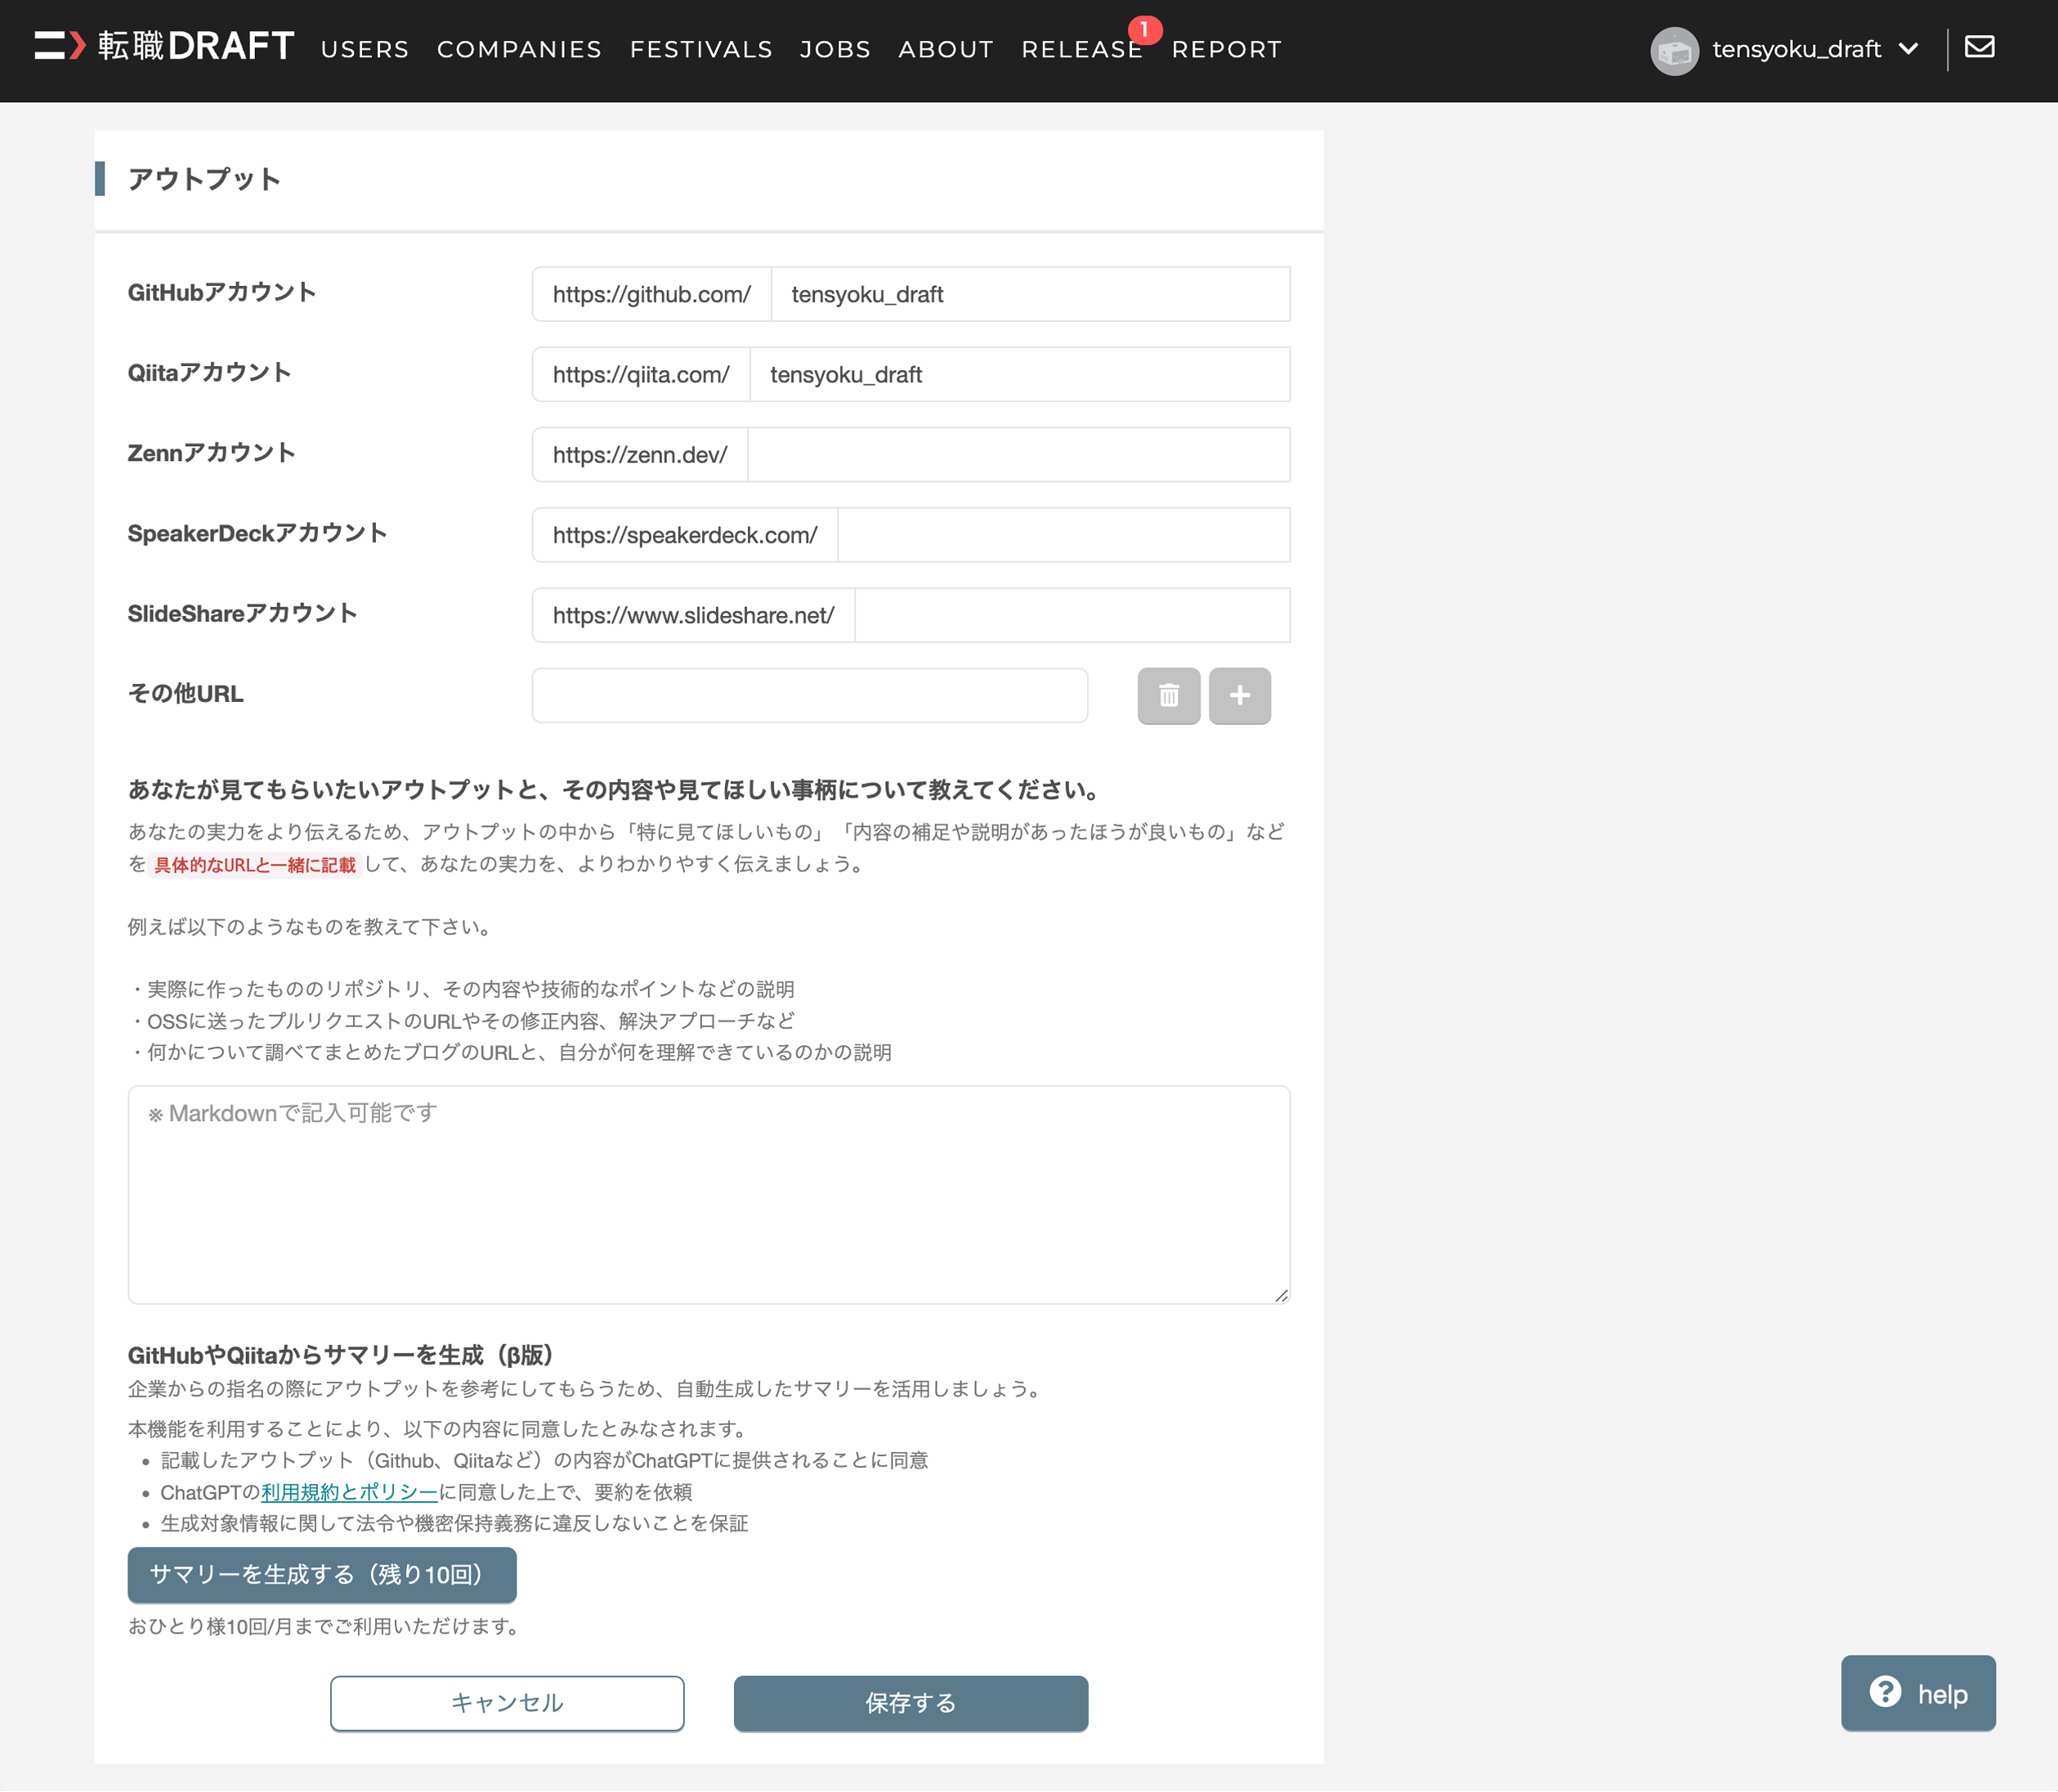Screen dimensions: 2058x1792
Task: Open the COMPANIES menu item
Action: (x=518, y=49)
